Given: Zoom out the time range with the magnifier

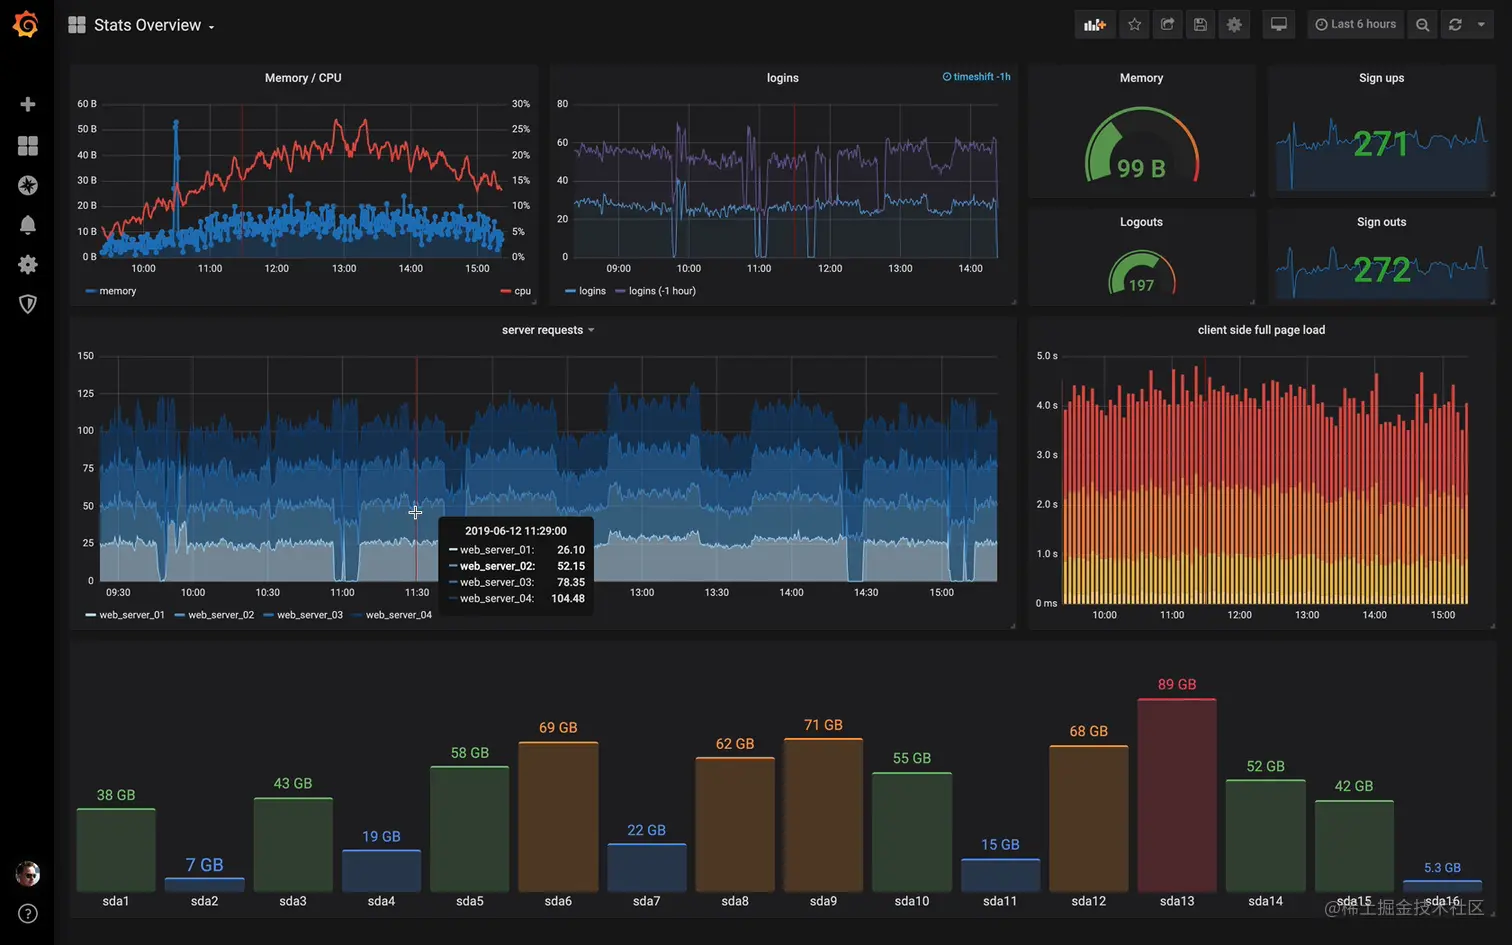Looking at the screenshot, I should (x=1422, y=24).
